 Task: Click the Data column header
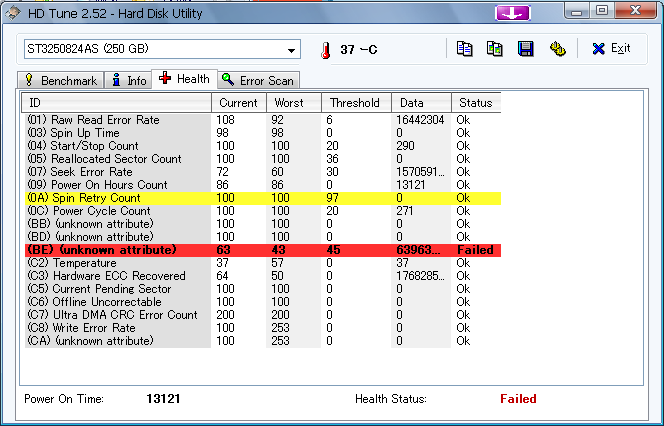pyautogui.click(x=421, y=102)
